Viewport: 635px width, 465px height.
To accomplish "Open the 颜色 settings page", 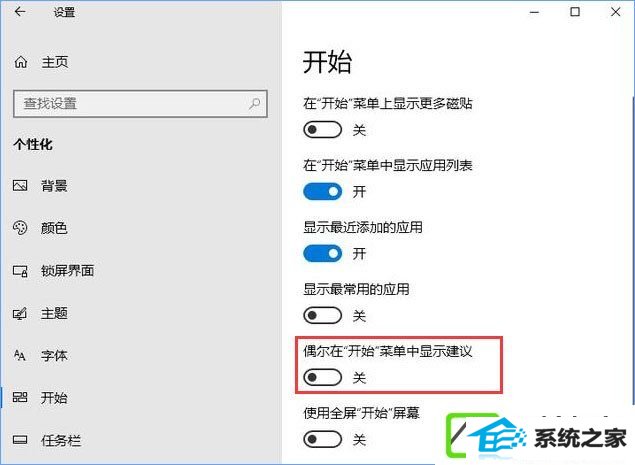I will tap(54, 228).
